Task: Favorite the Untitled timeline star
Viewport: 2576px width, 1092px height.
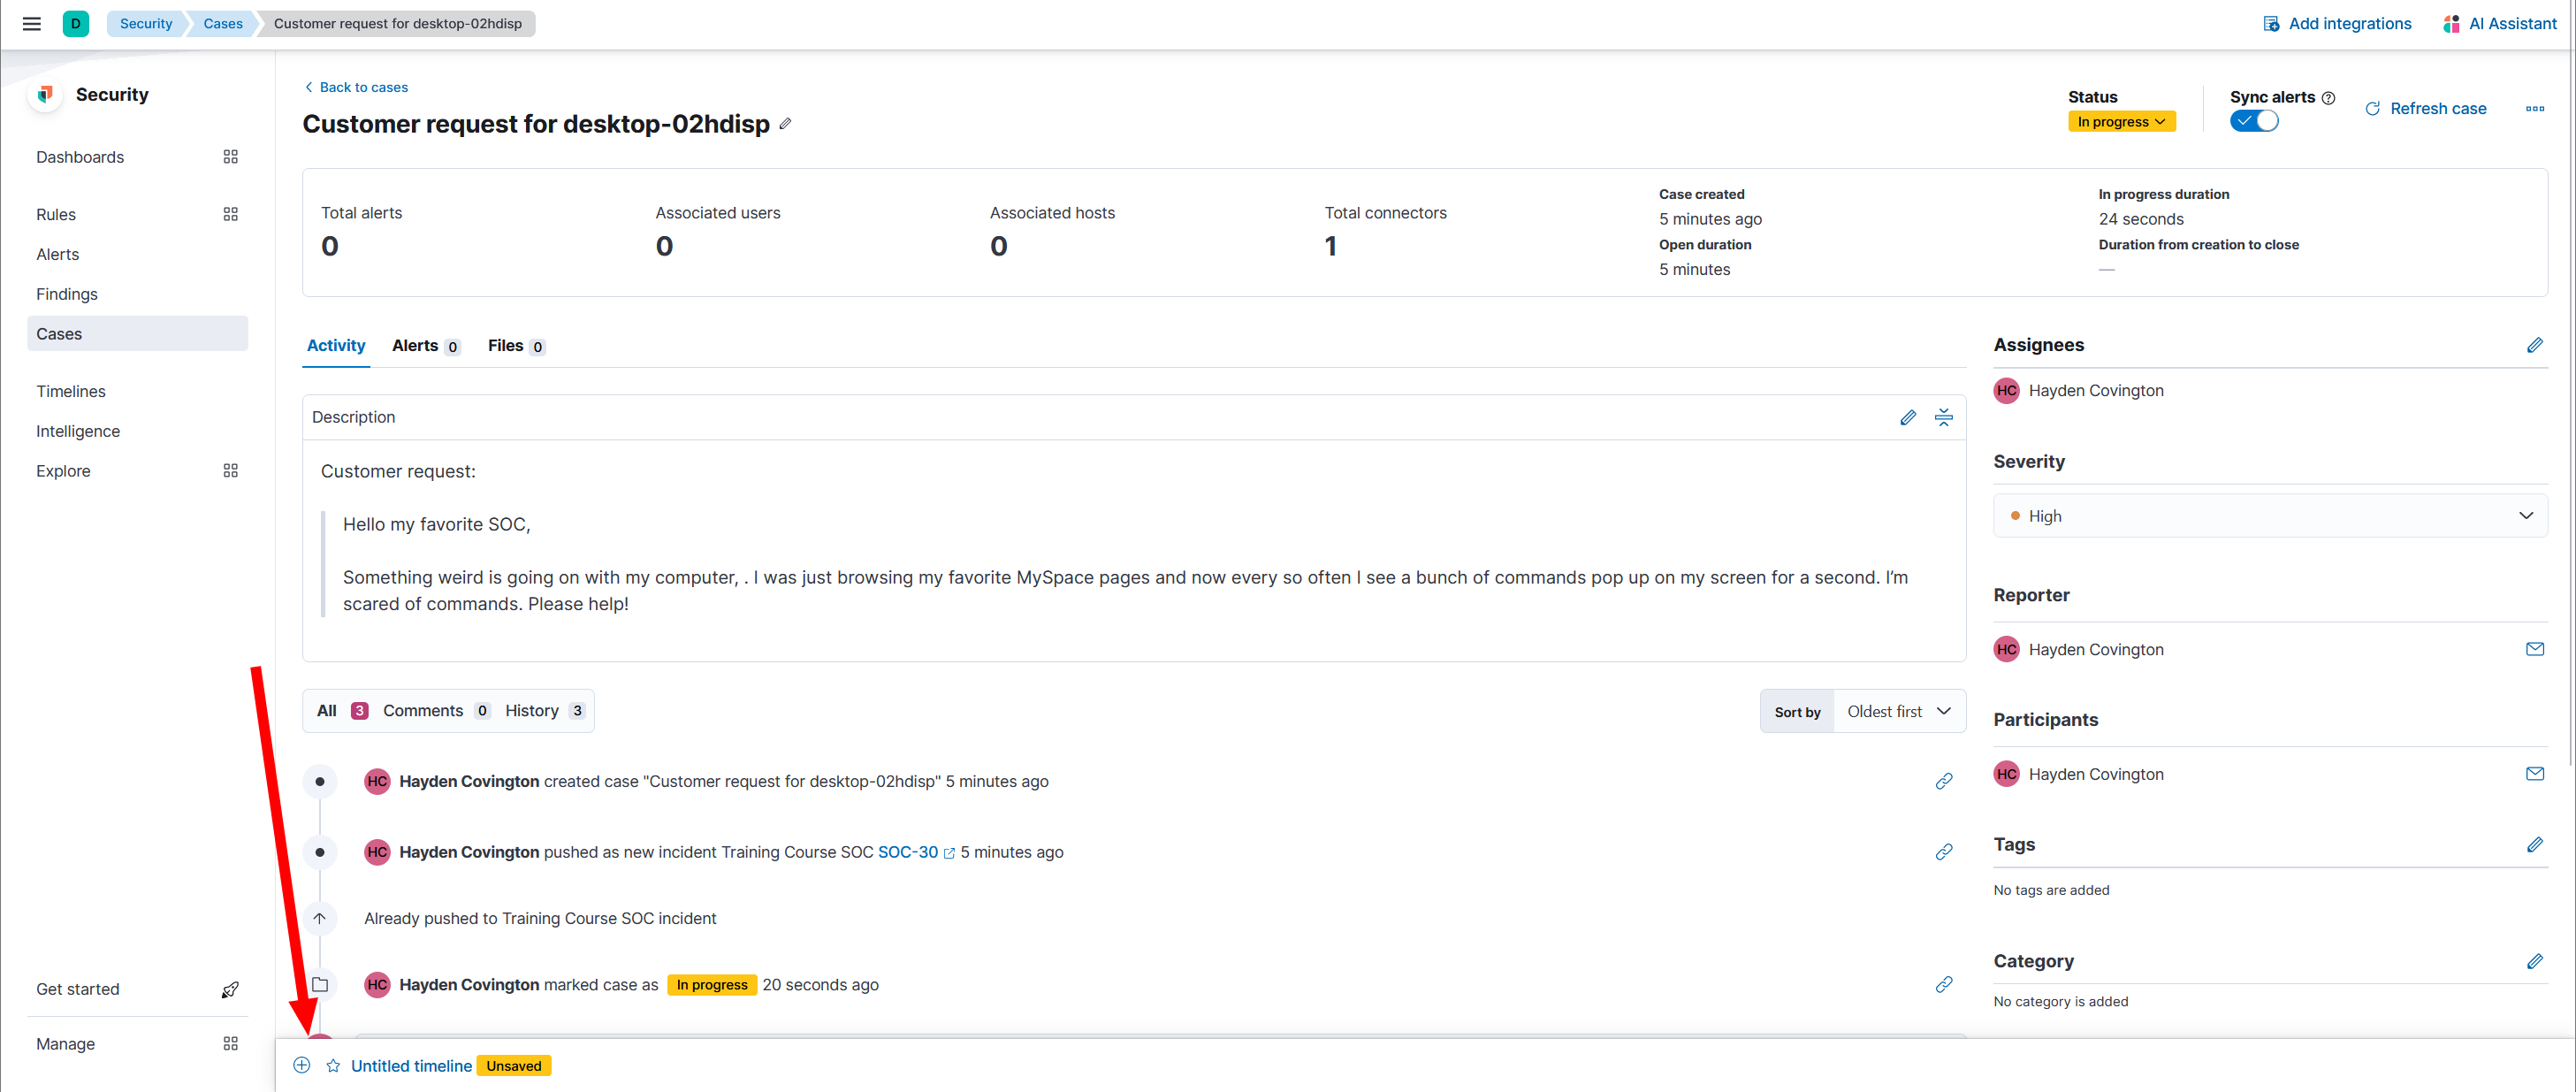Action: click(333, 1066)
